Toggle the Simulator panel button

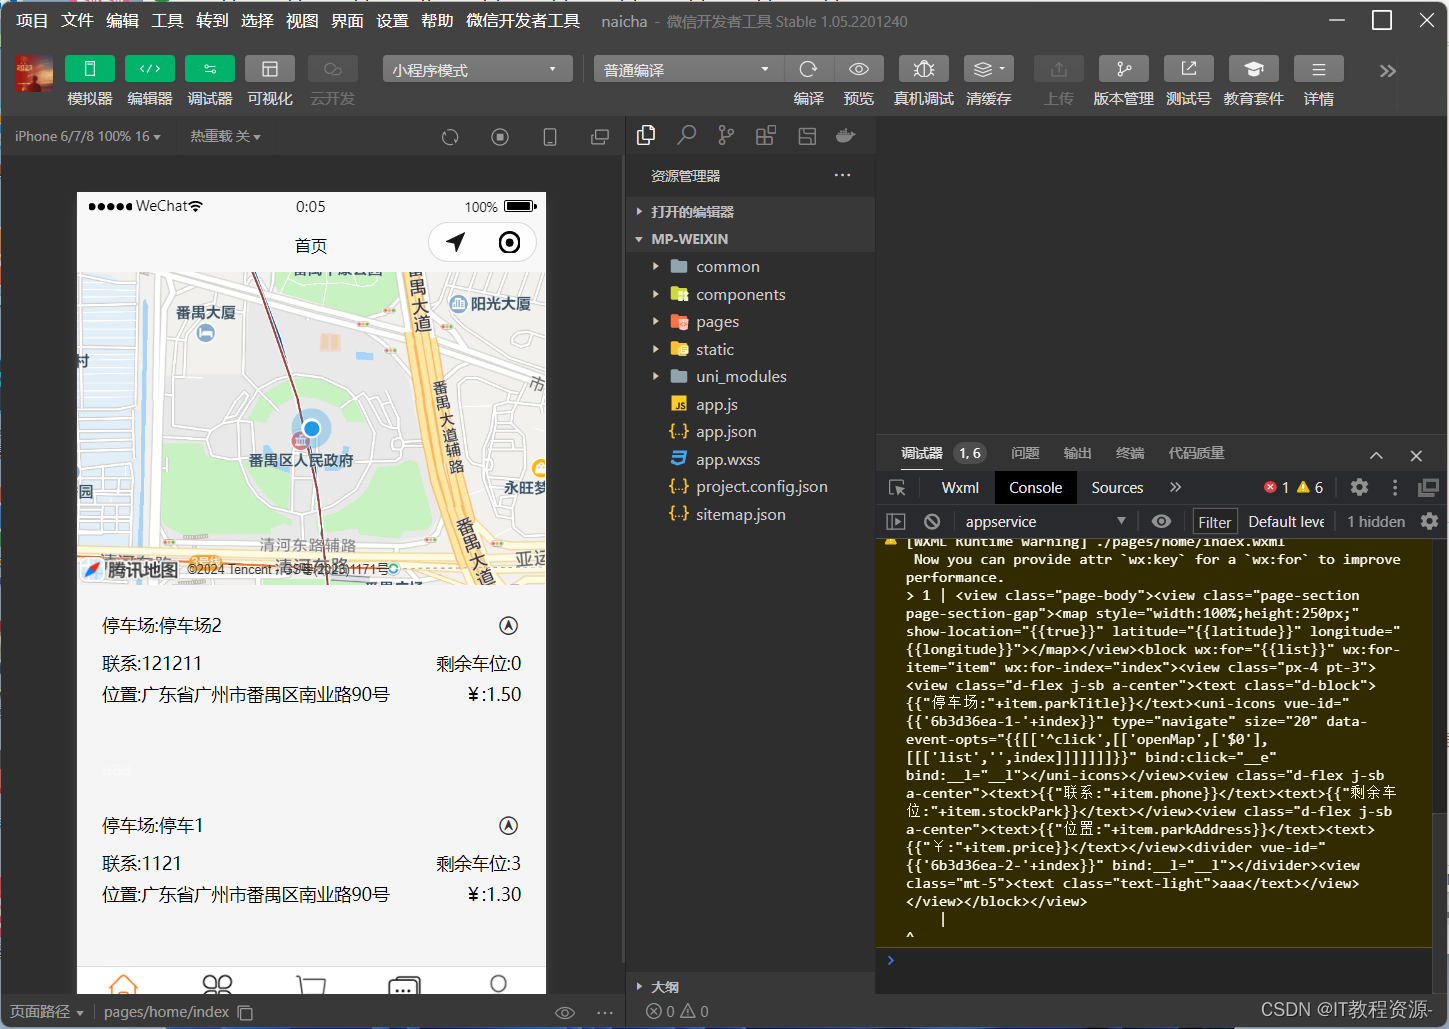tap(90, 69)
